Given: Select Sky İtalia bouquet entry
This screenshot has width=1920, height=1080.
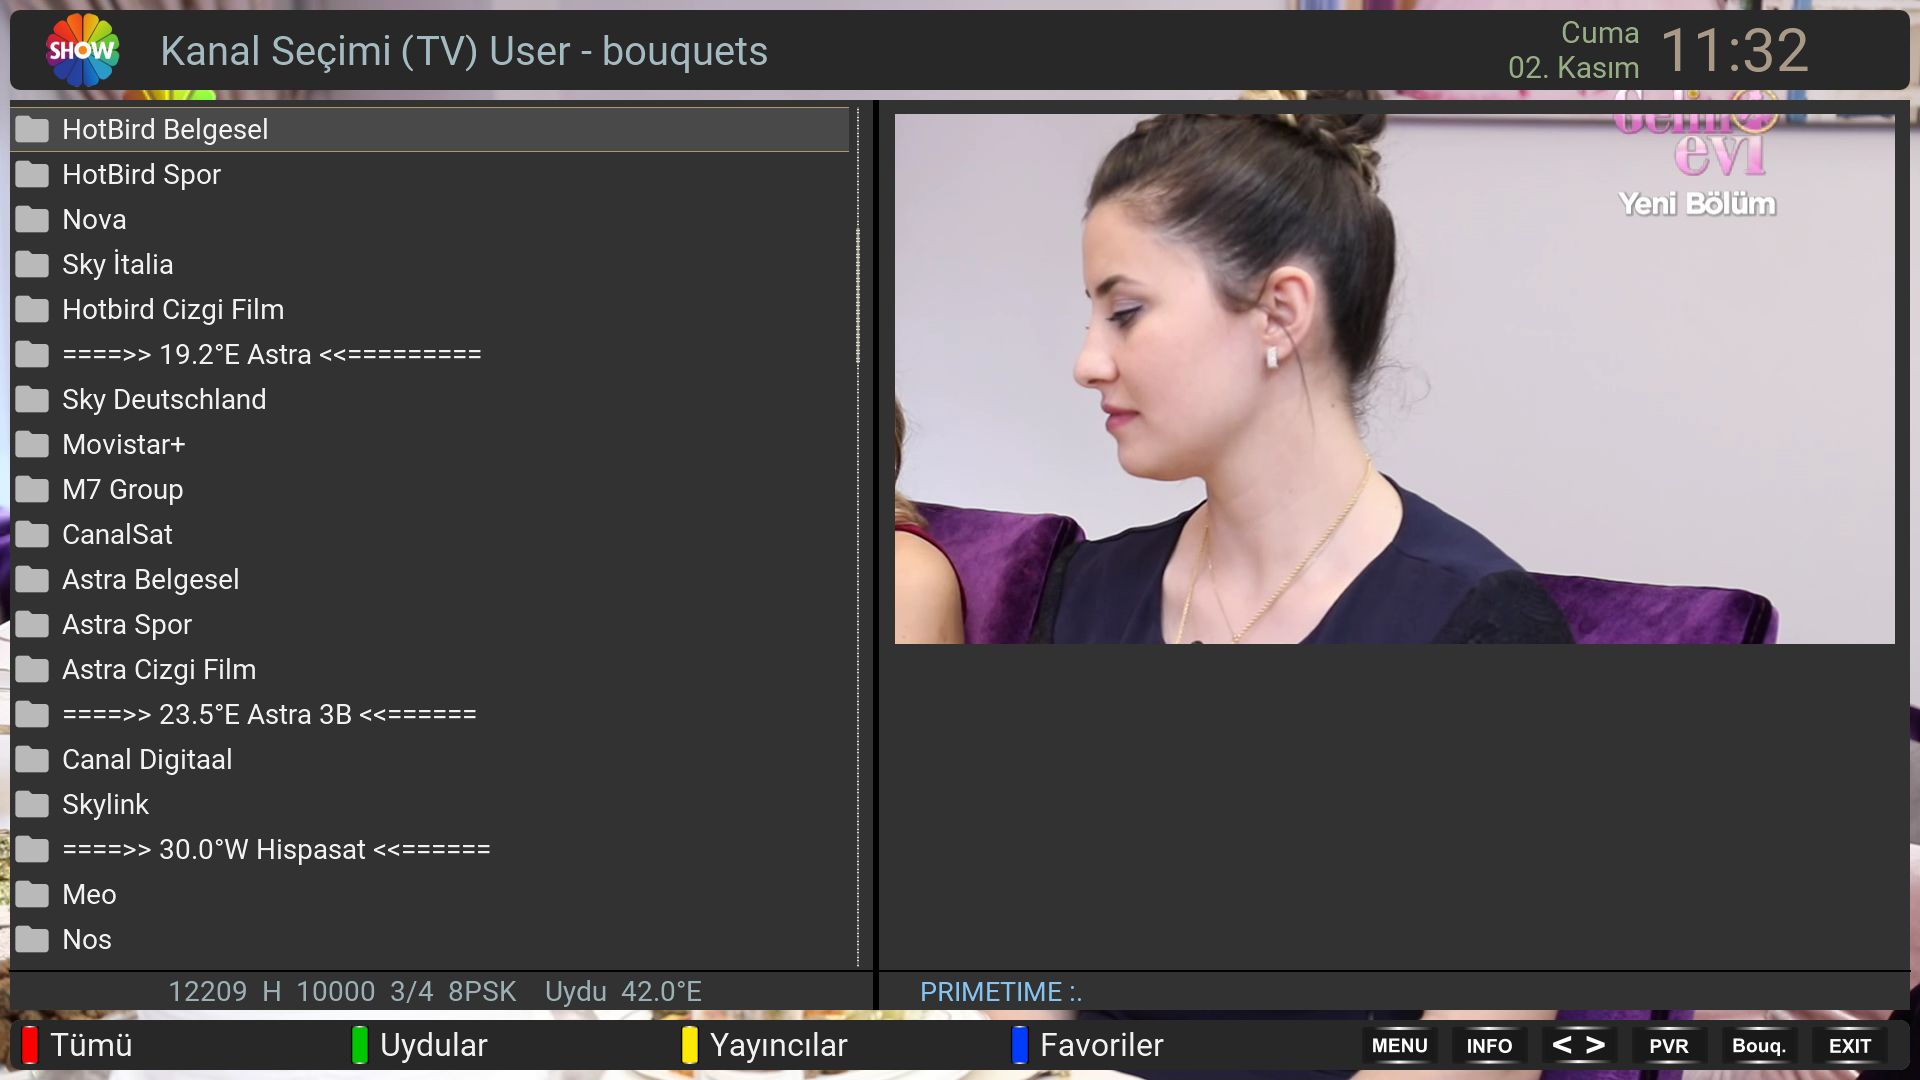Looking at the screenshot, I should coord(430,264).
